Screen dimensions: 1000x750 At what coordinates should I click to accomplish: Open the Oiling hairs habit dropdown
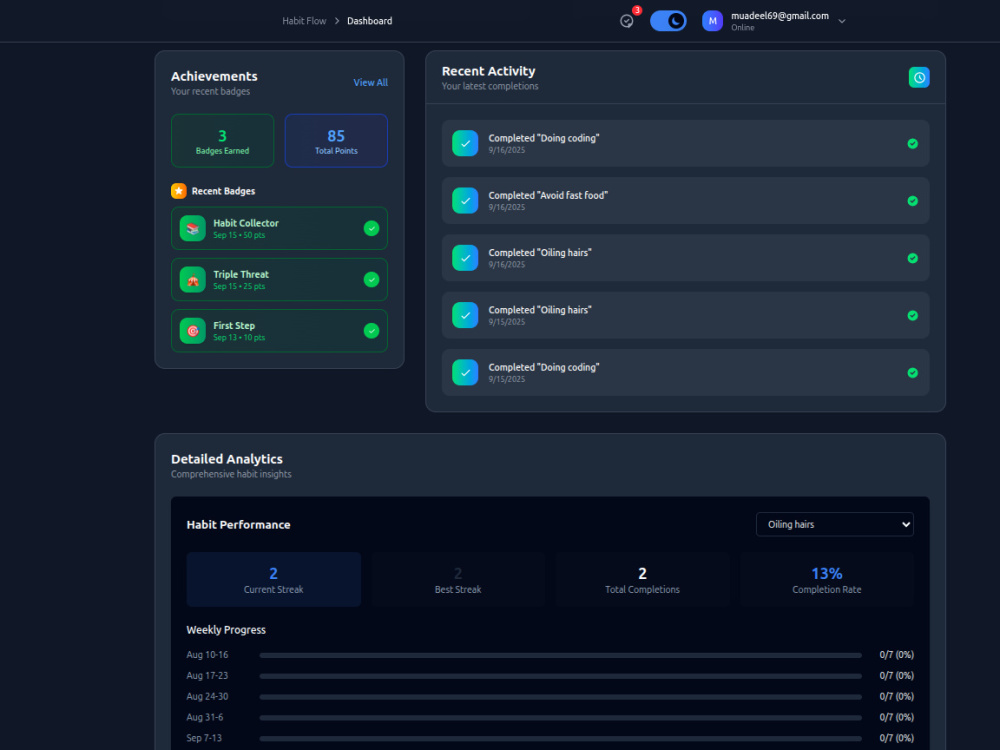click(835, 524)
